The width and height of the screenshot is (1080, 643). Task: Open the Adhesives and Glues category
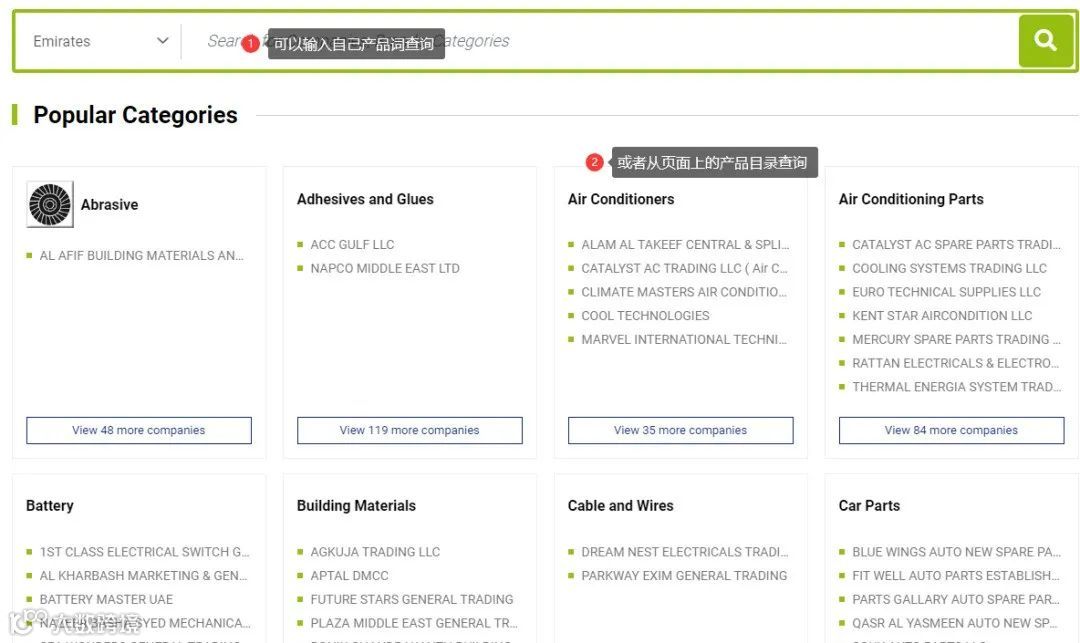(x=365, y=199)
